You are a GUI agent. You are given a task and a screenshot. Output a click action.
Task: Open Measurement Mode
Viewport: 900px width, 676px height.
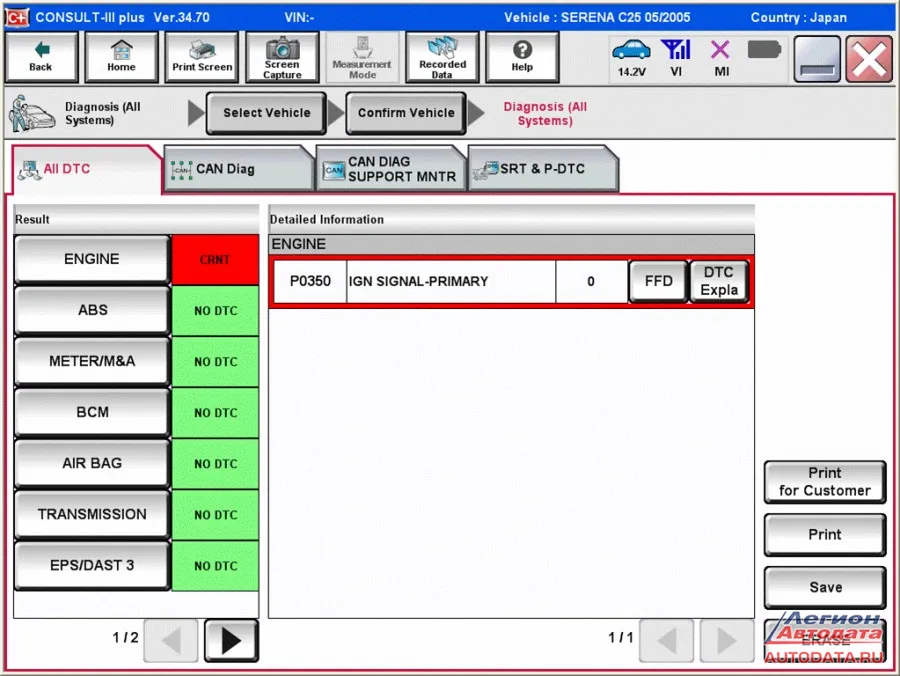click(362, 57)
